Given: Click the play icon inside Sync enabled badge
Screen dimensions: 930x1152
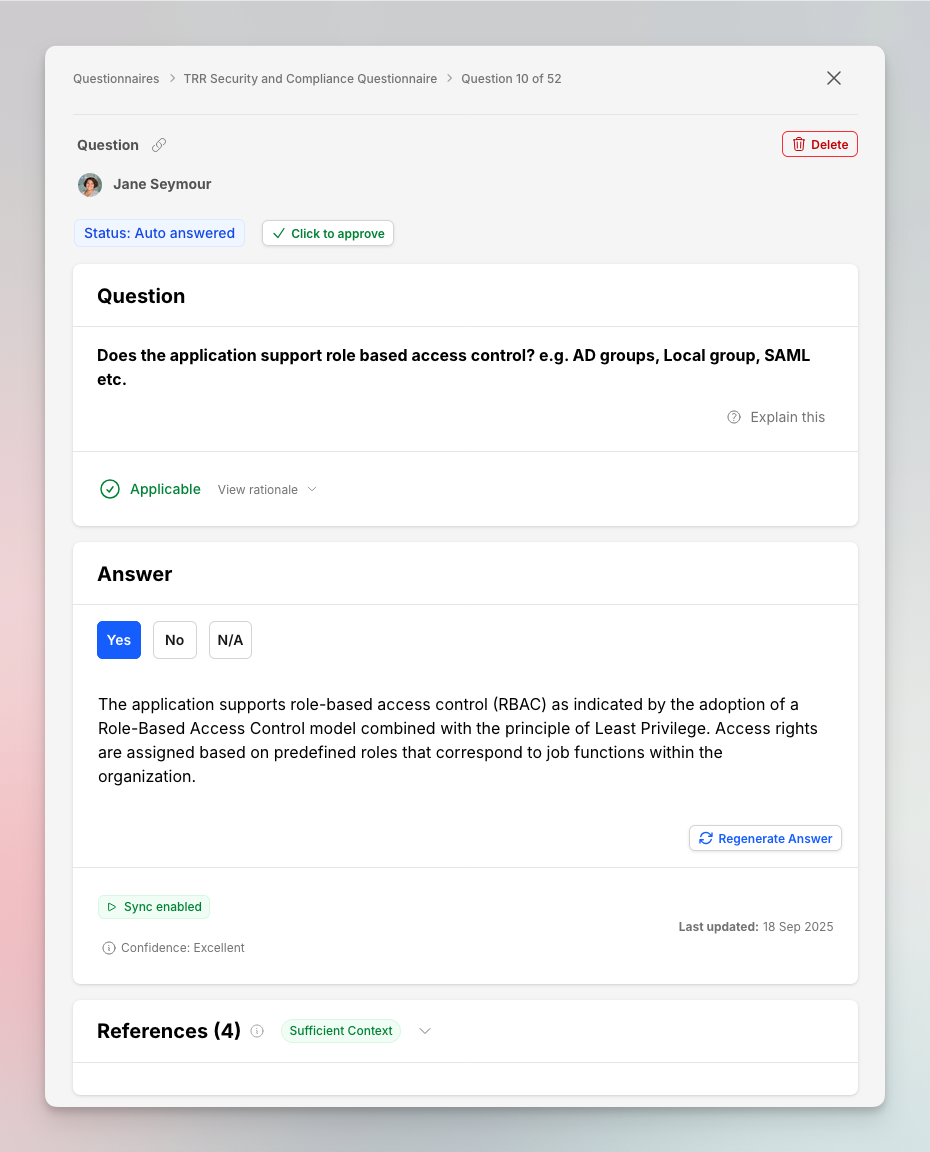Looking at the screenshot, I should point(113,907).
